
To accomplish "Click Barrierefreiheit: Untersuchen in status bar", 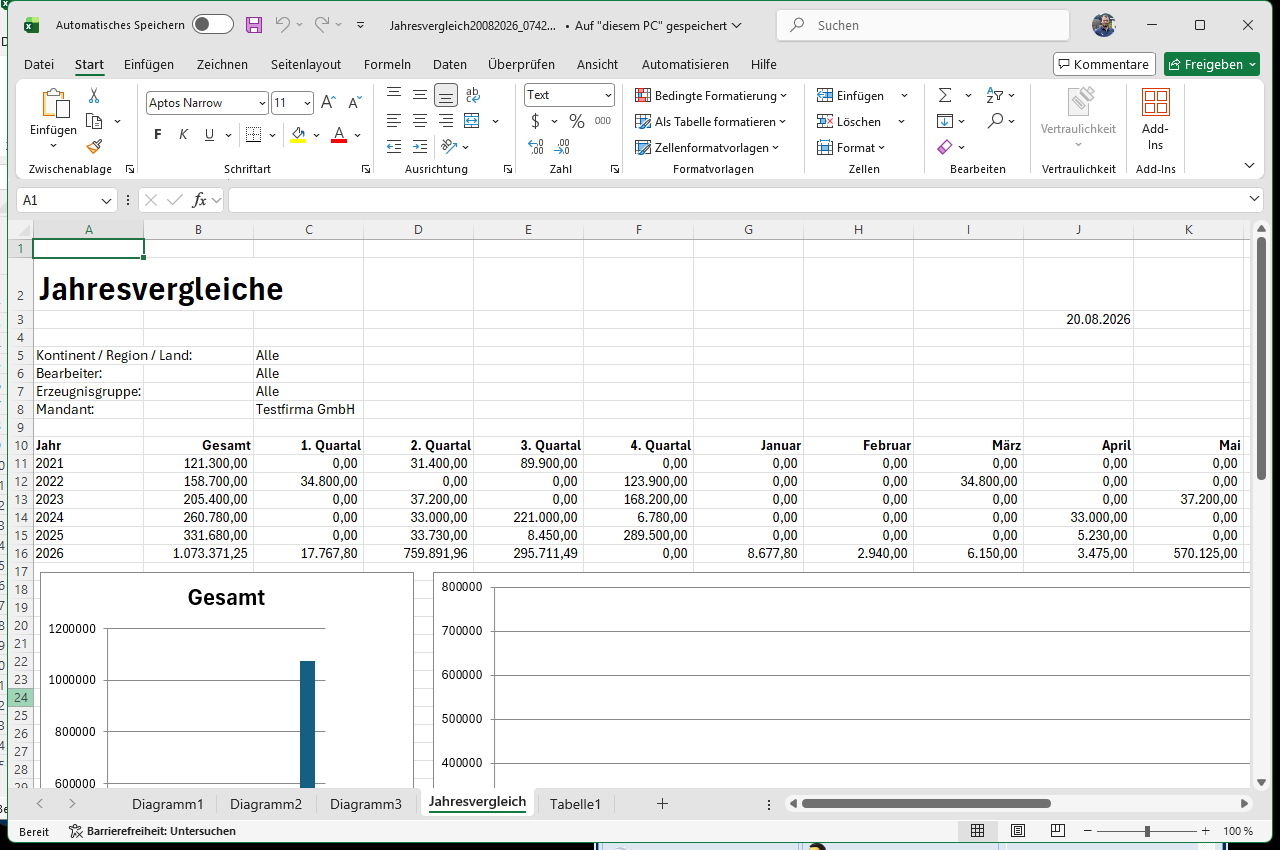I will click(152, 831).
